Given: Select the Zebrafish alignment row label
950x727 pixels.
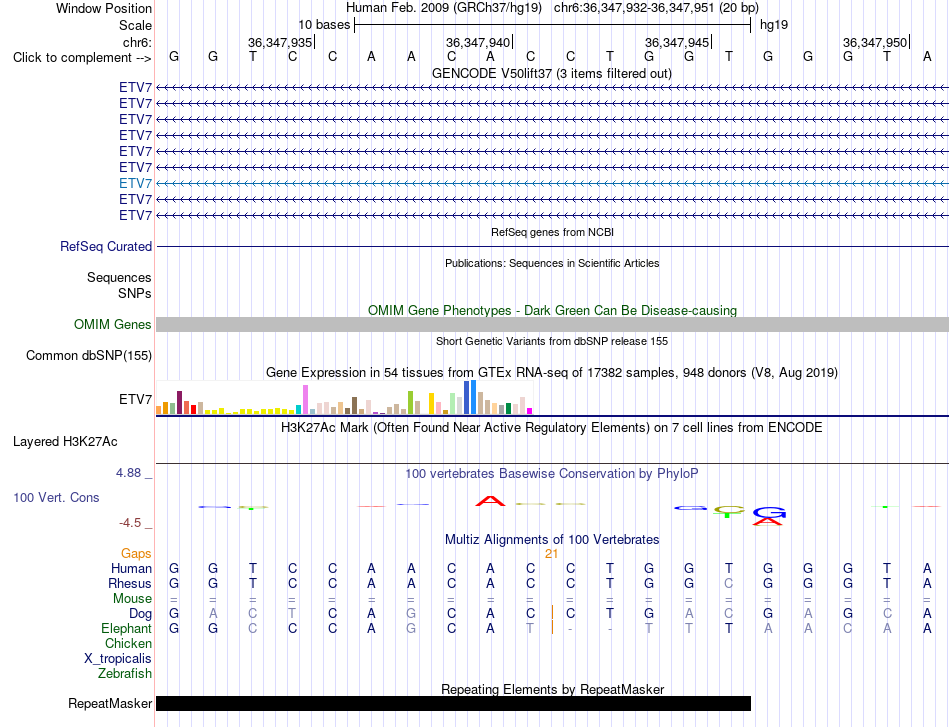Looking at the screenshot, I should pyautogui.click(x=125, y=673).
